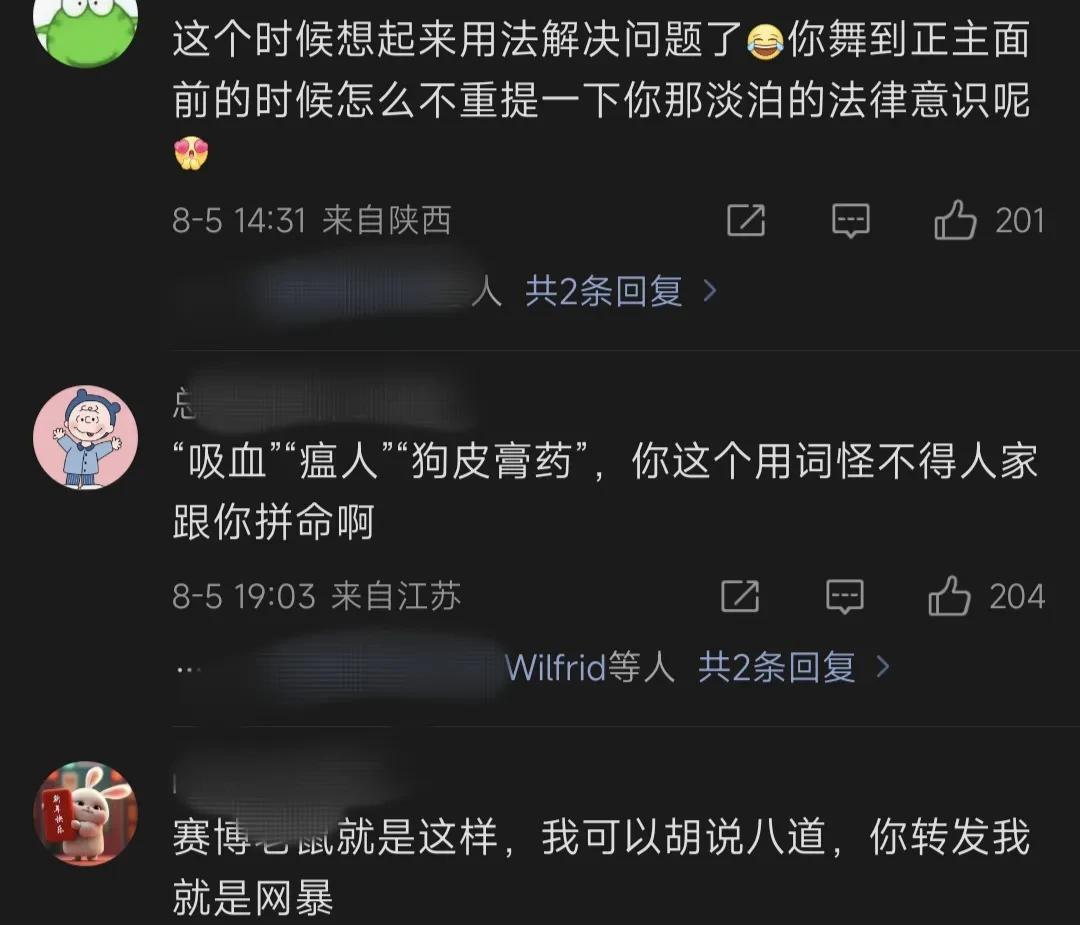Tap the reply bubble icon on the 19:03 comment
Image resolution: width=1080 pixels, height=925 pixels.
point(844,596)
